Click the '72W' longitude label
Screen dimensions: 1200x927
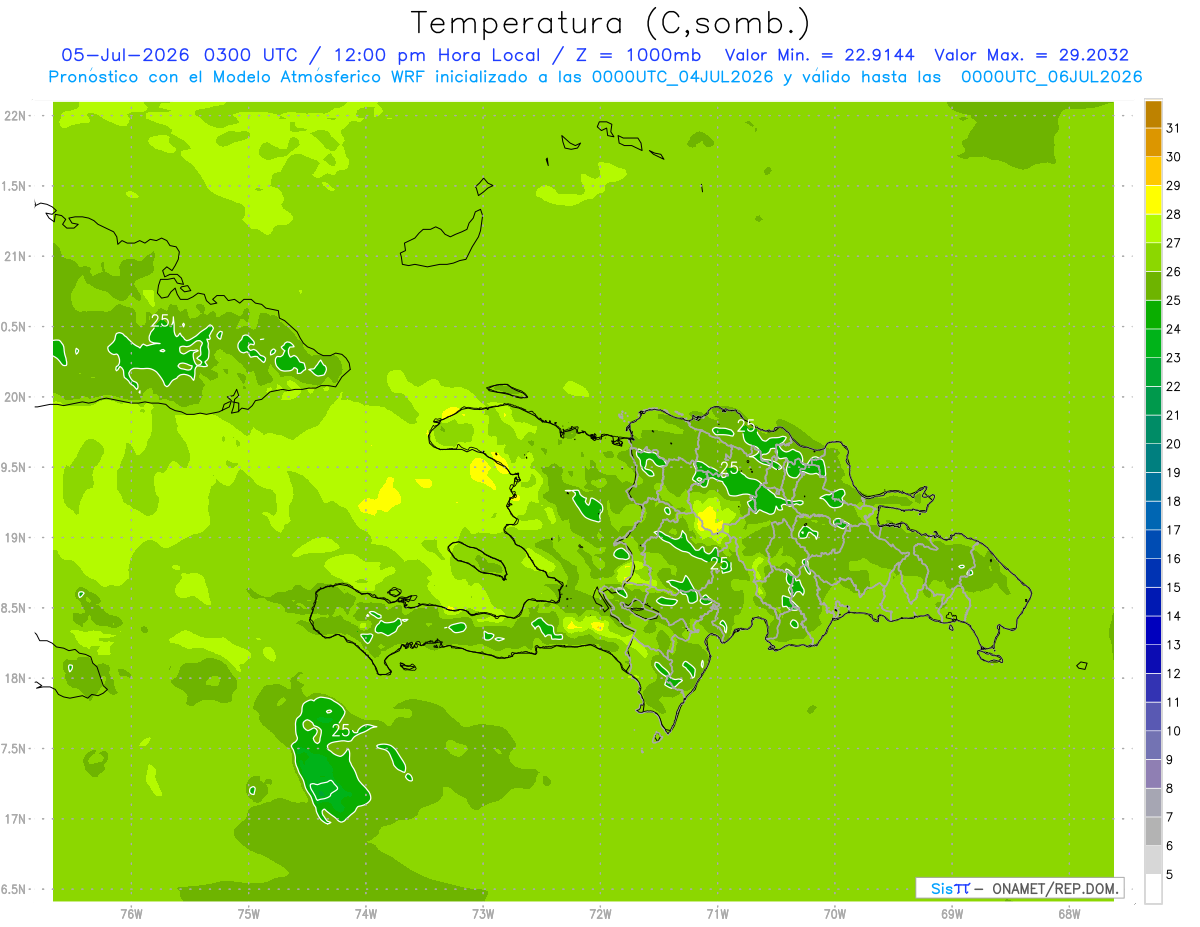[600, 914]
